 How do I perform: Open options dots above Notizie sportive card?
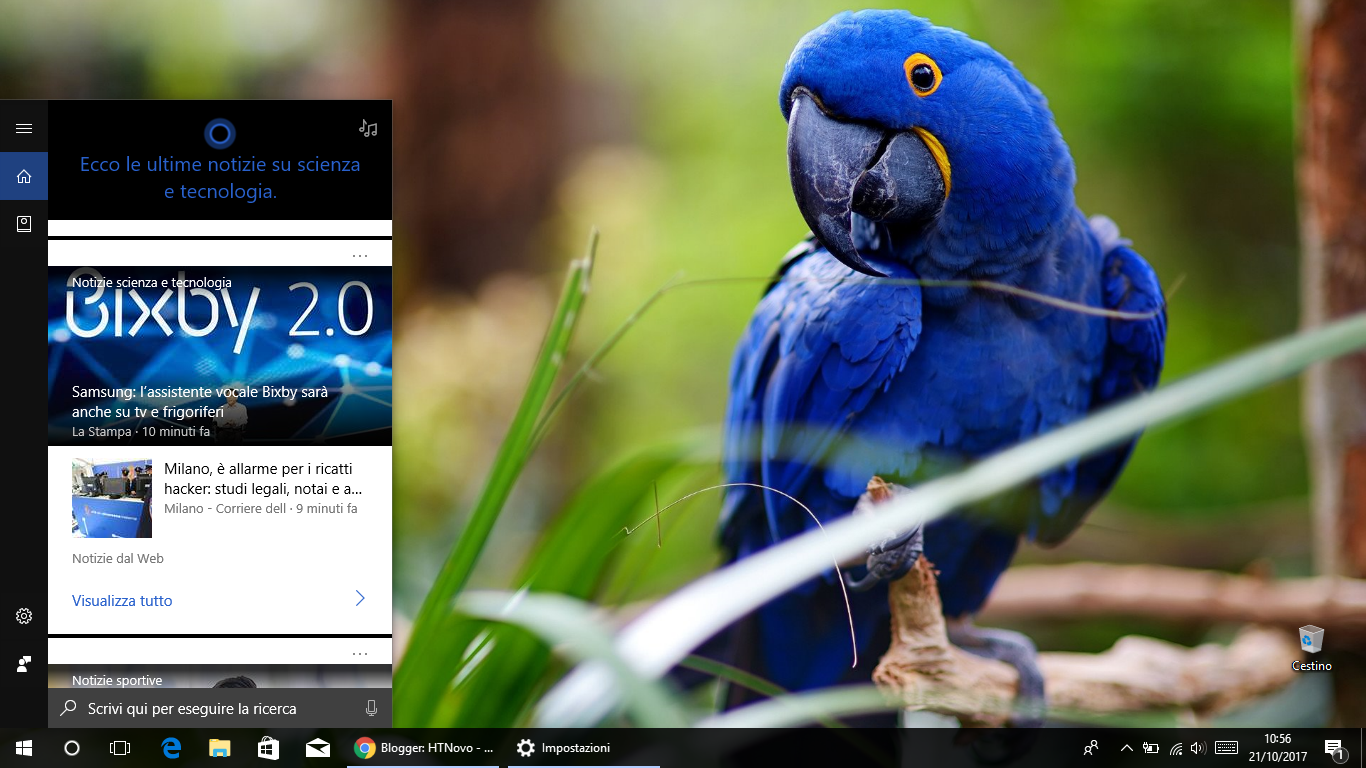(x=360, y=654)
